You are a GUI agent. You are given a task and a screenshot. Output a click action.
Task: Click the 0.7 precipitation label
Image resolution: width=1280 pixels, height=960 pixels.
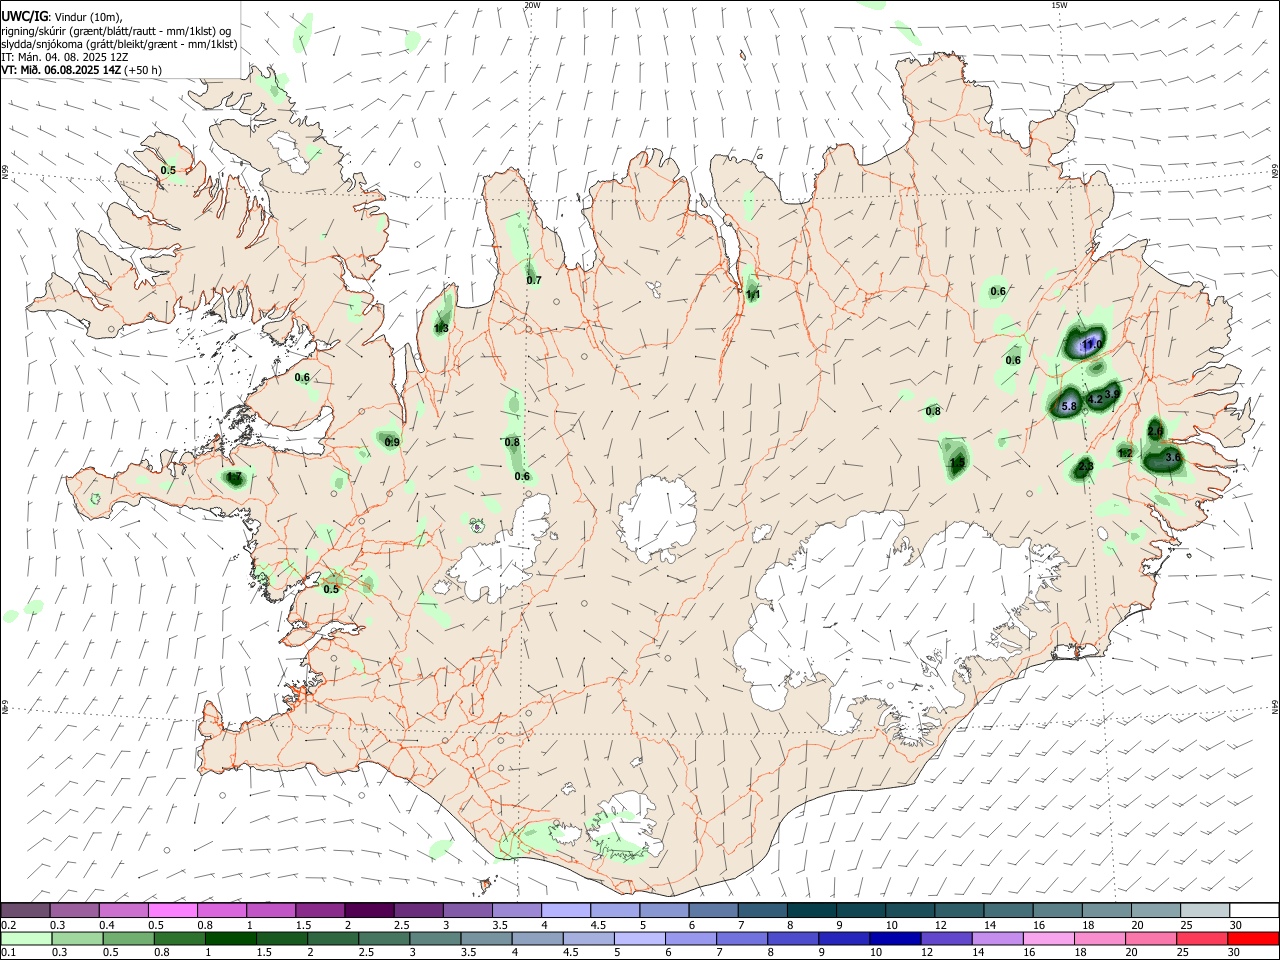click(x=534, y=280)
